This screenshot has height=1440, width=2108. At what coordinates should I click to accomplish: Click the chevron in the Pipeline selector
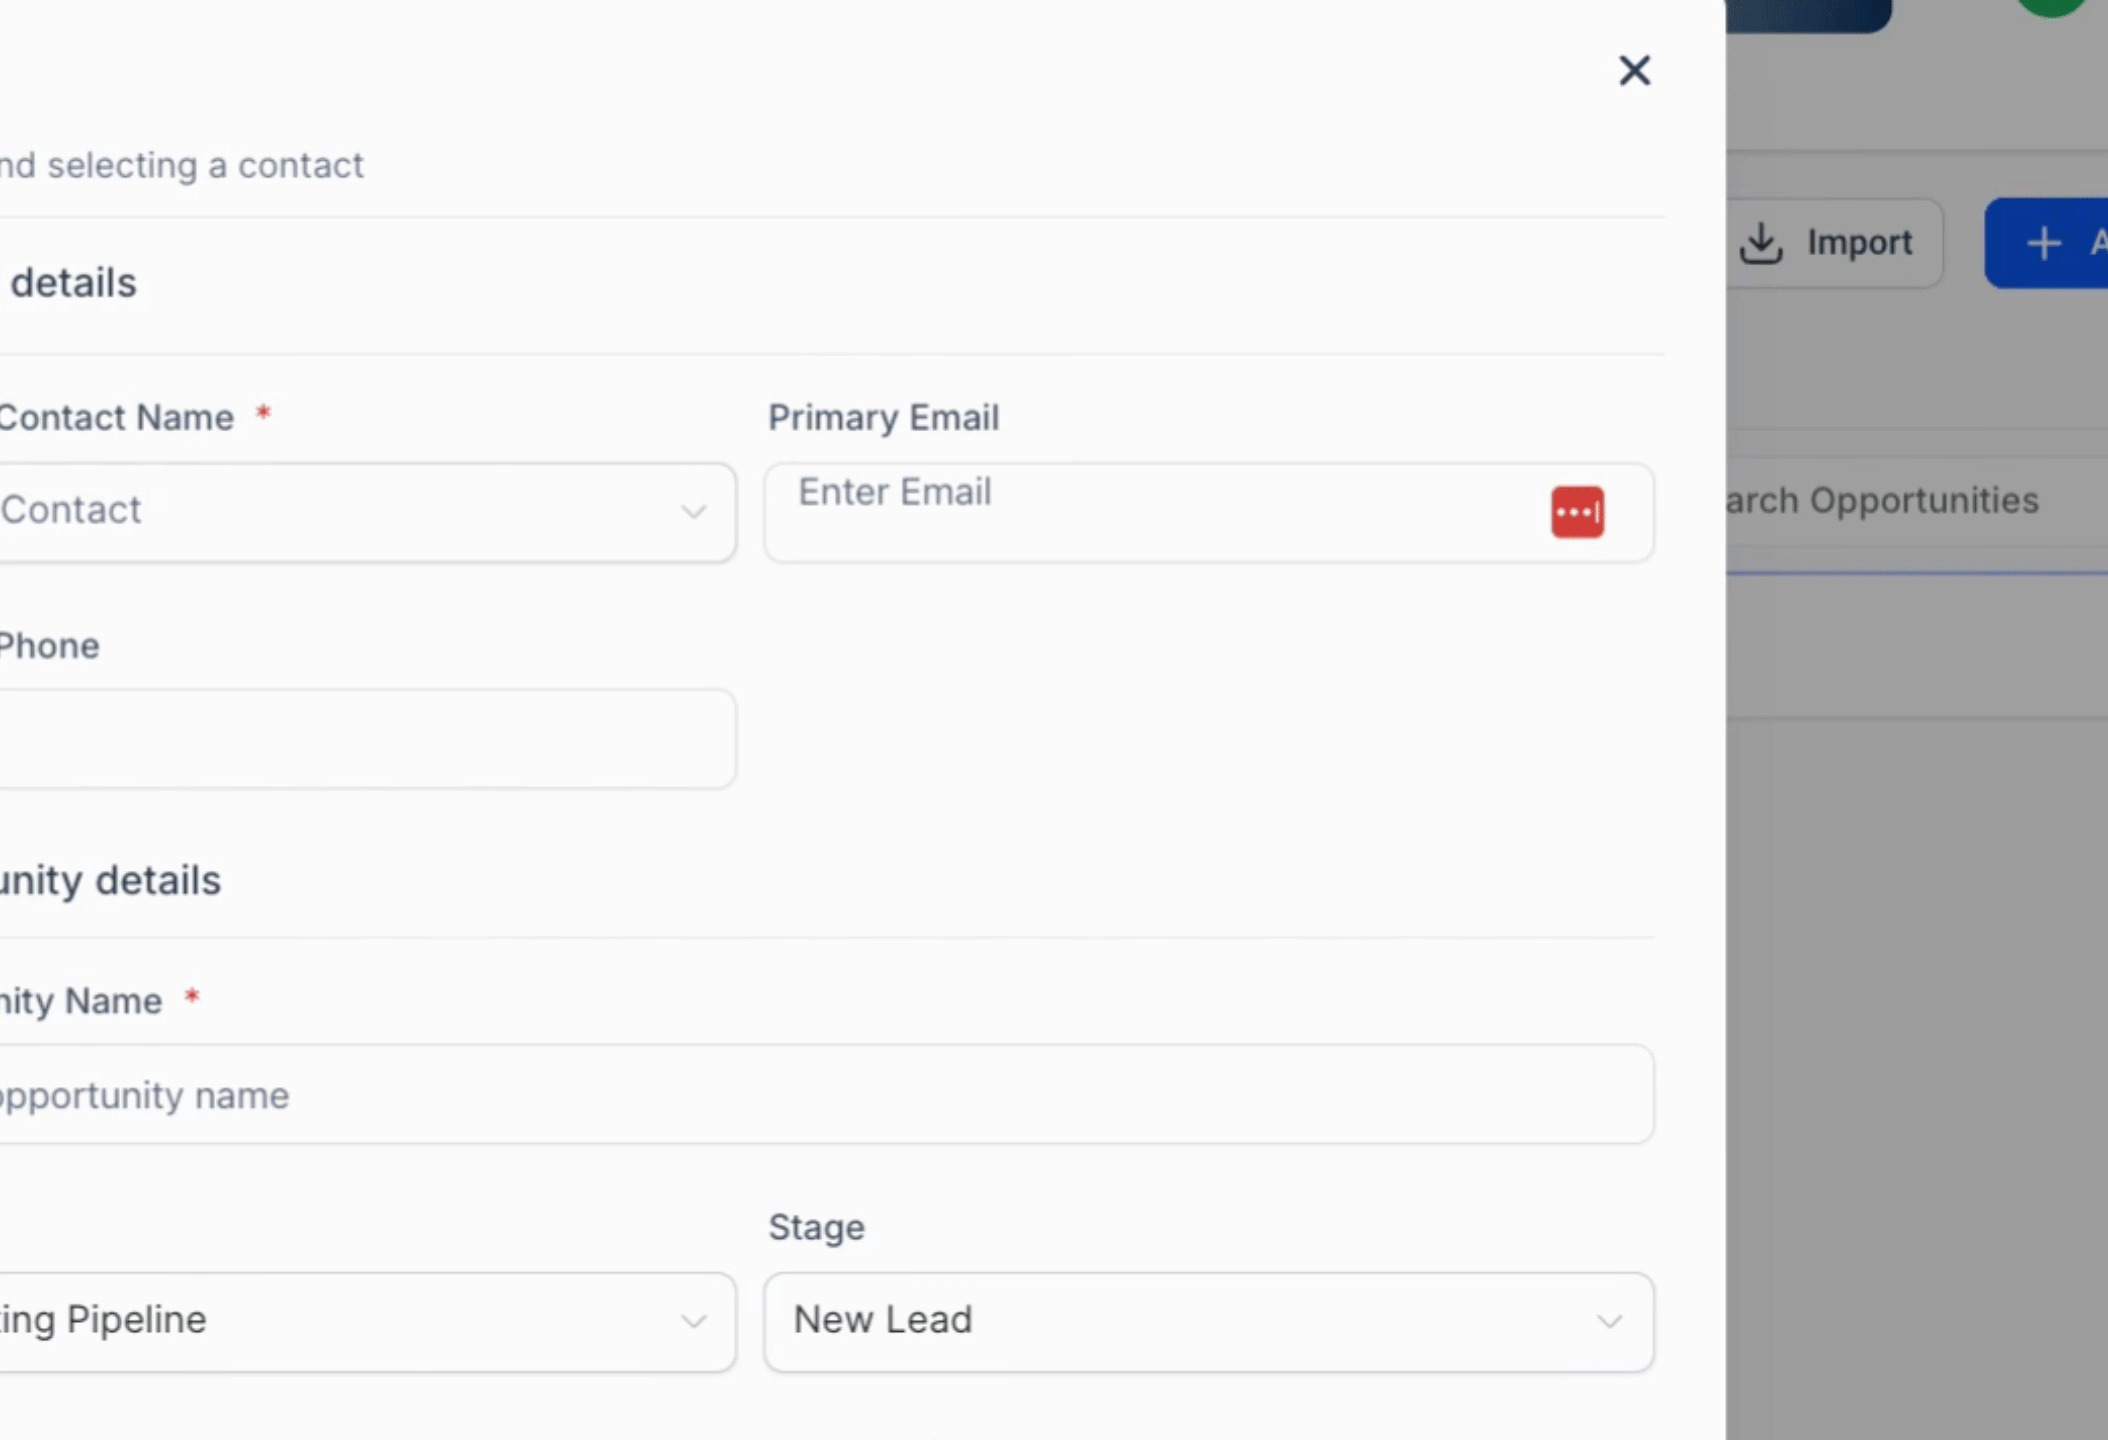pos(693,1322)
